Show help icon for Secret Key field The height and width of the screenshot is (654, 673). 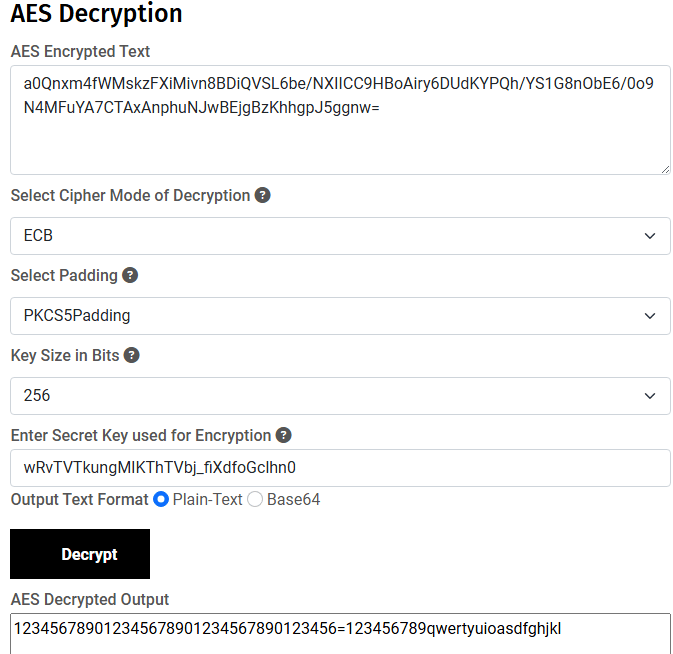[x=283, y=435]
